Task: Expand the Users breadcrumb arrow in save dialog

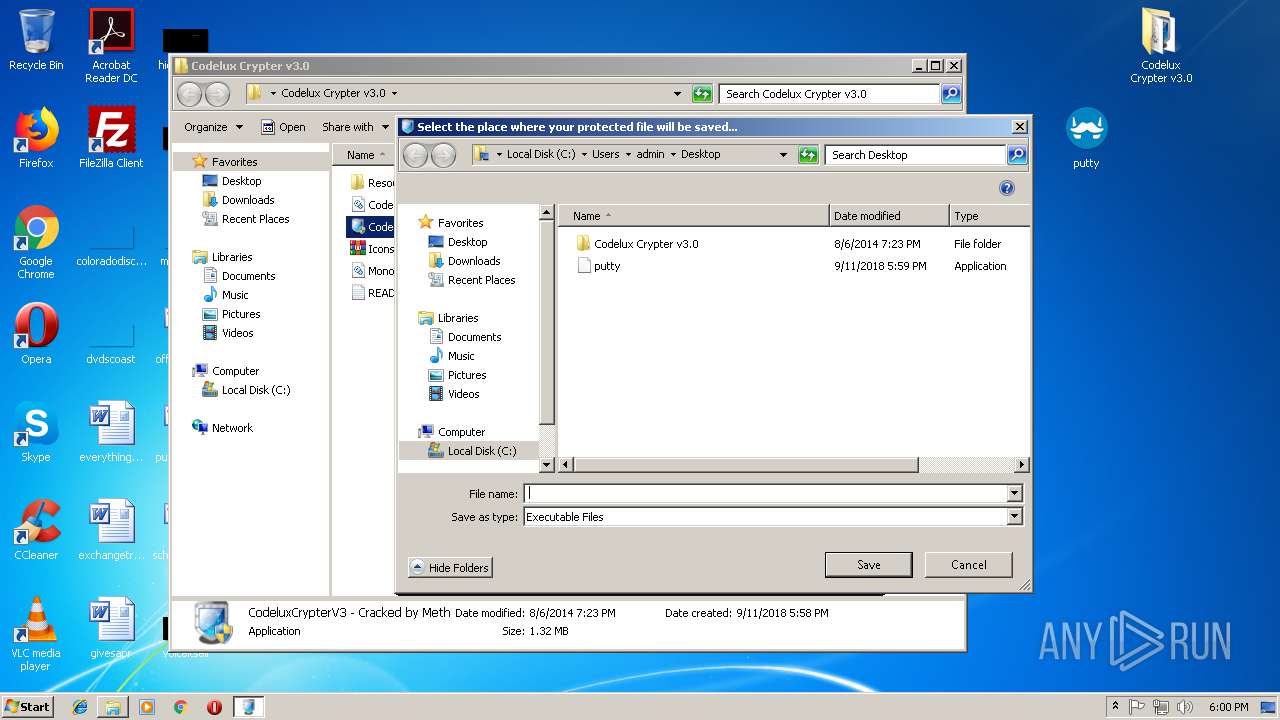Action: (627, 155)
